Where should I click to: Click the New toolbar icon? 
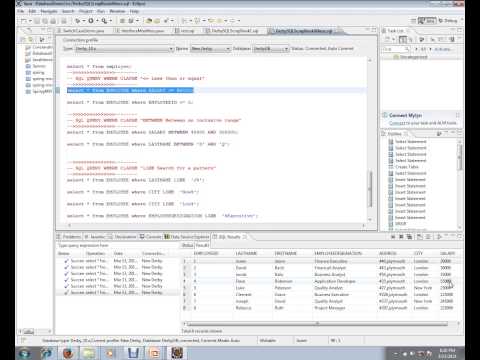[x=23, y=21]
